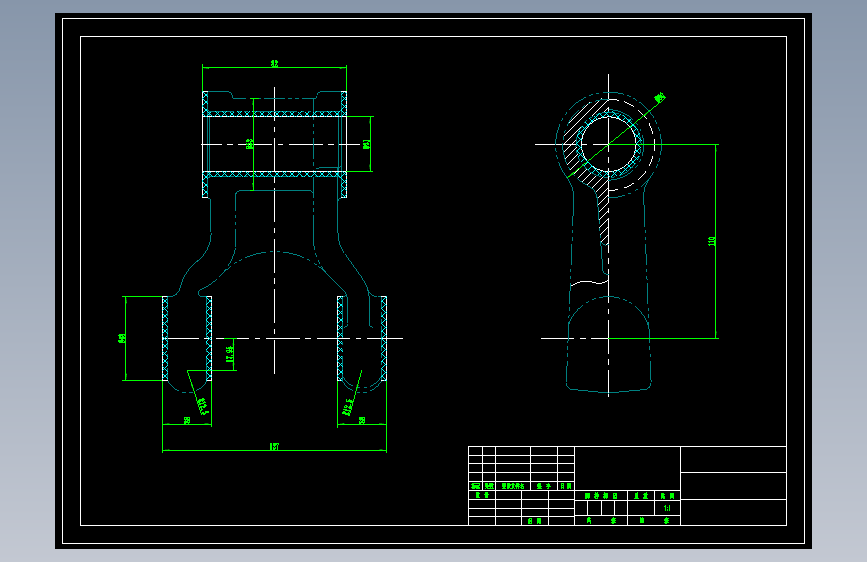867x562 pixels.
Task: Select the R19.5 radius label on the left fork arm
Action: (x=202, y=406)
